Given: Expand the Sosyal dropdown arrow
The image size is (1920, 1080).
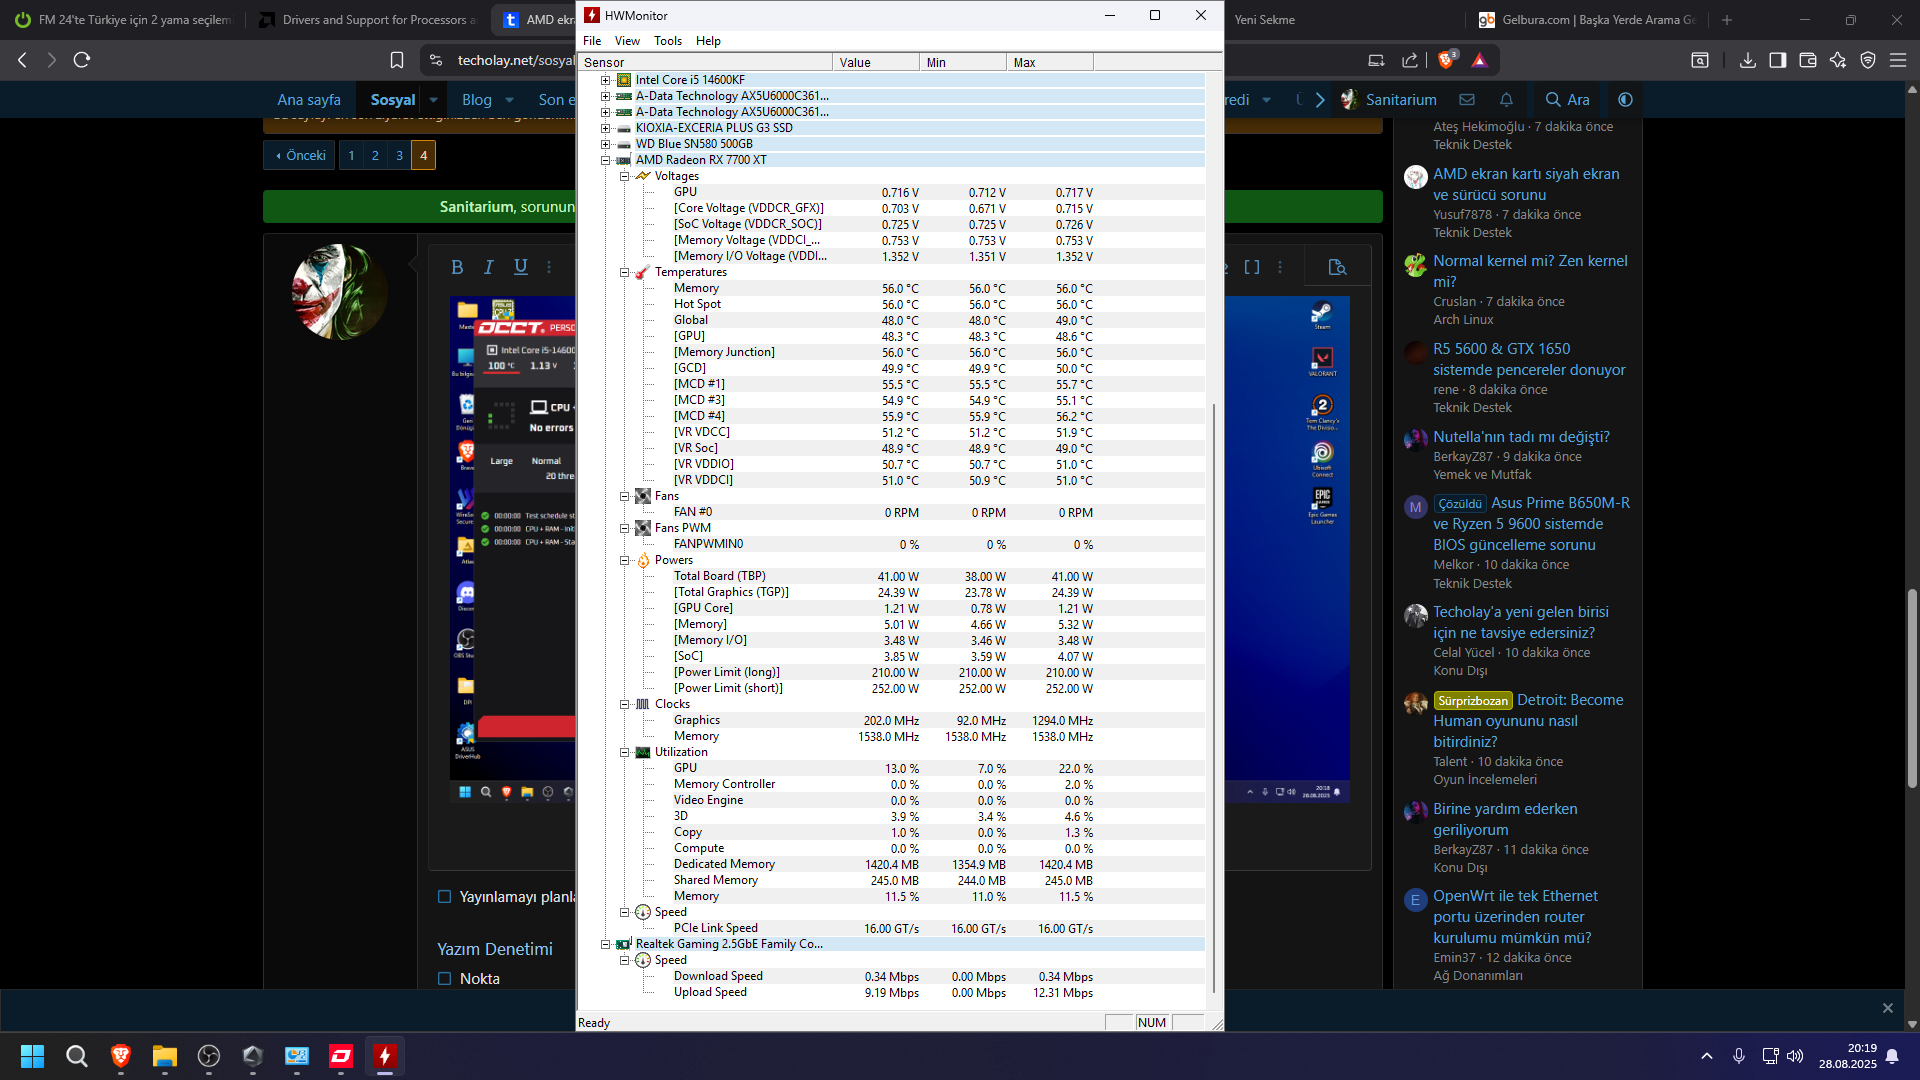Looking at the screenshot, I should [433, 100].
